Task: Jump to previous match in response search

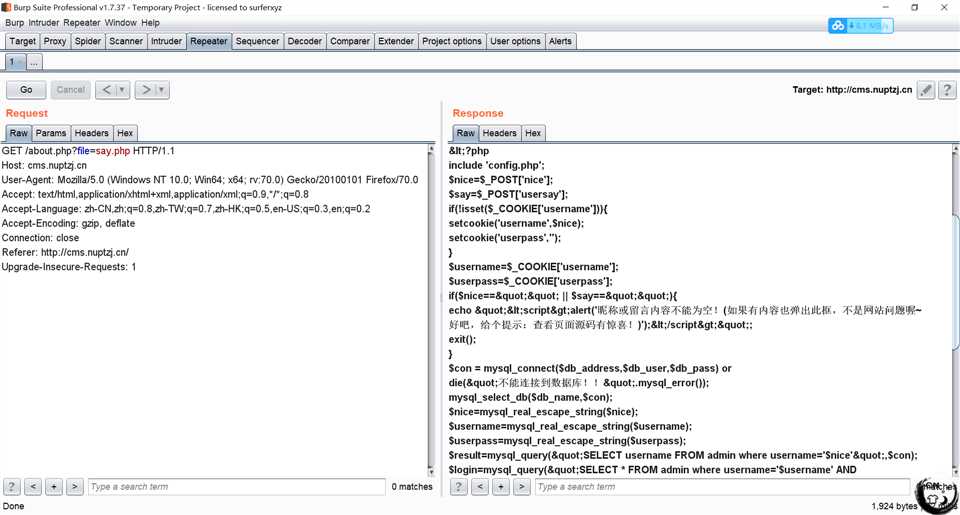Action: (x=480, y=487)
